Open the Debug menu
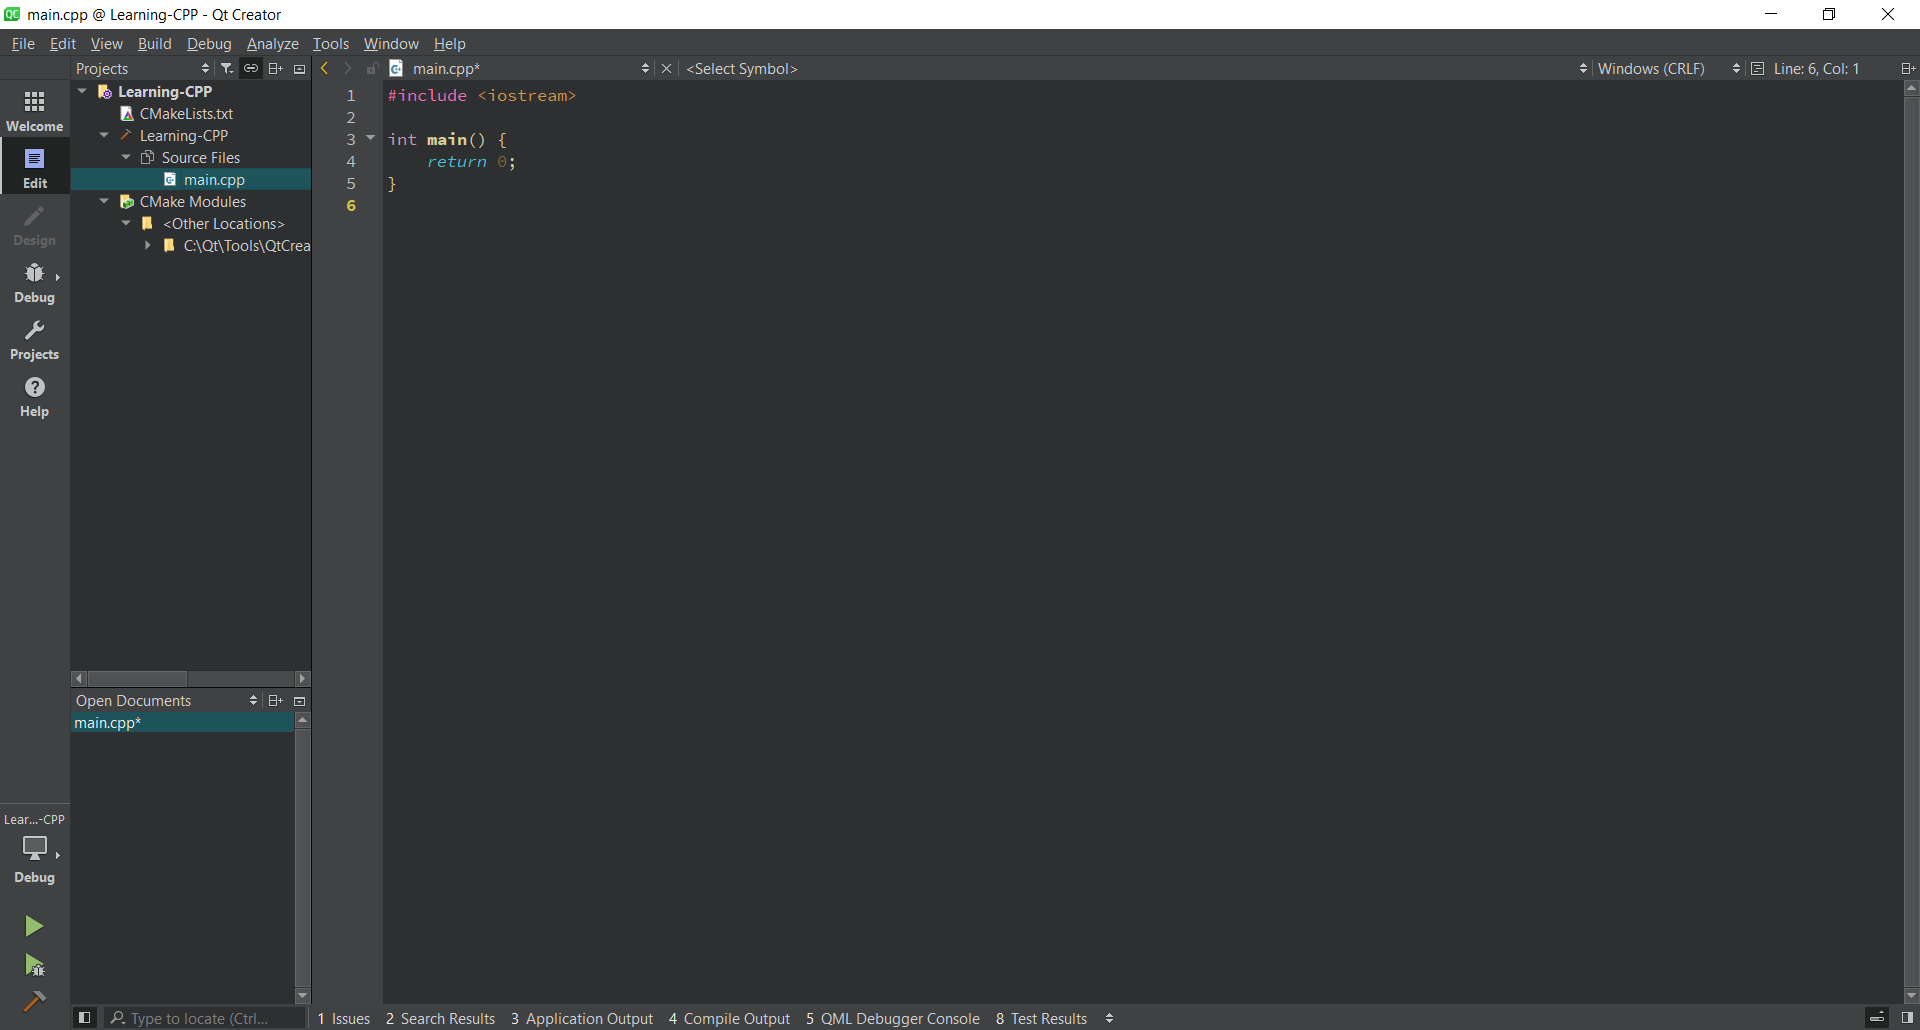Screen dimensions: 1920x1030 tap(209, 43)
